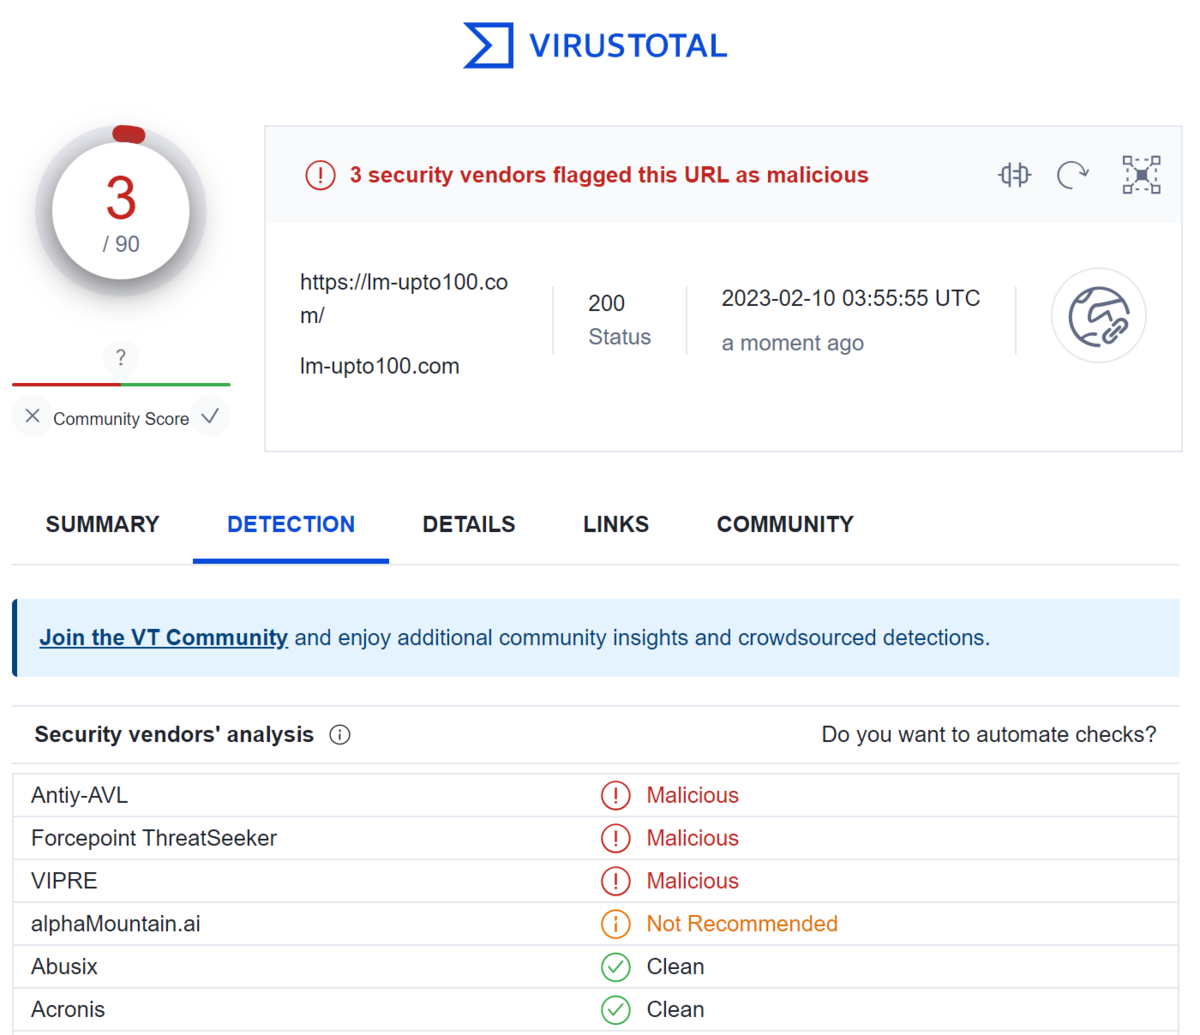The height and width of the screenshot is (1035, 1200).
Task: Click the malicious icon for Antiy-AVL
Action: click(x=615, y=795)
